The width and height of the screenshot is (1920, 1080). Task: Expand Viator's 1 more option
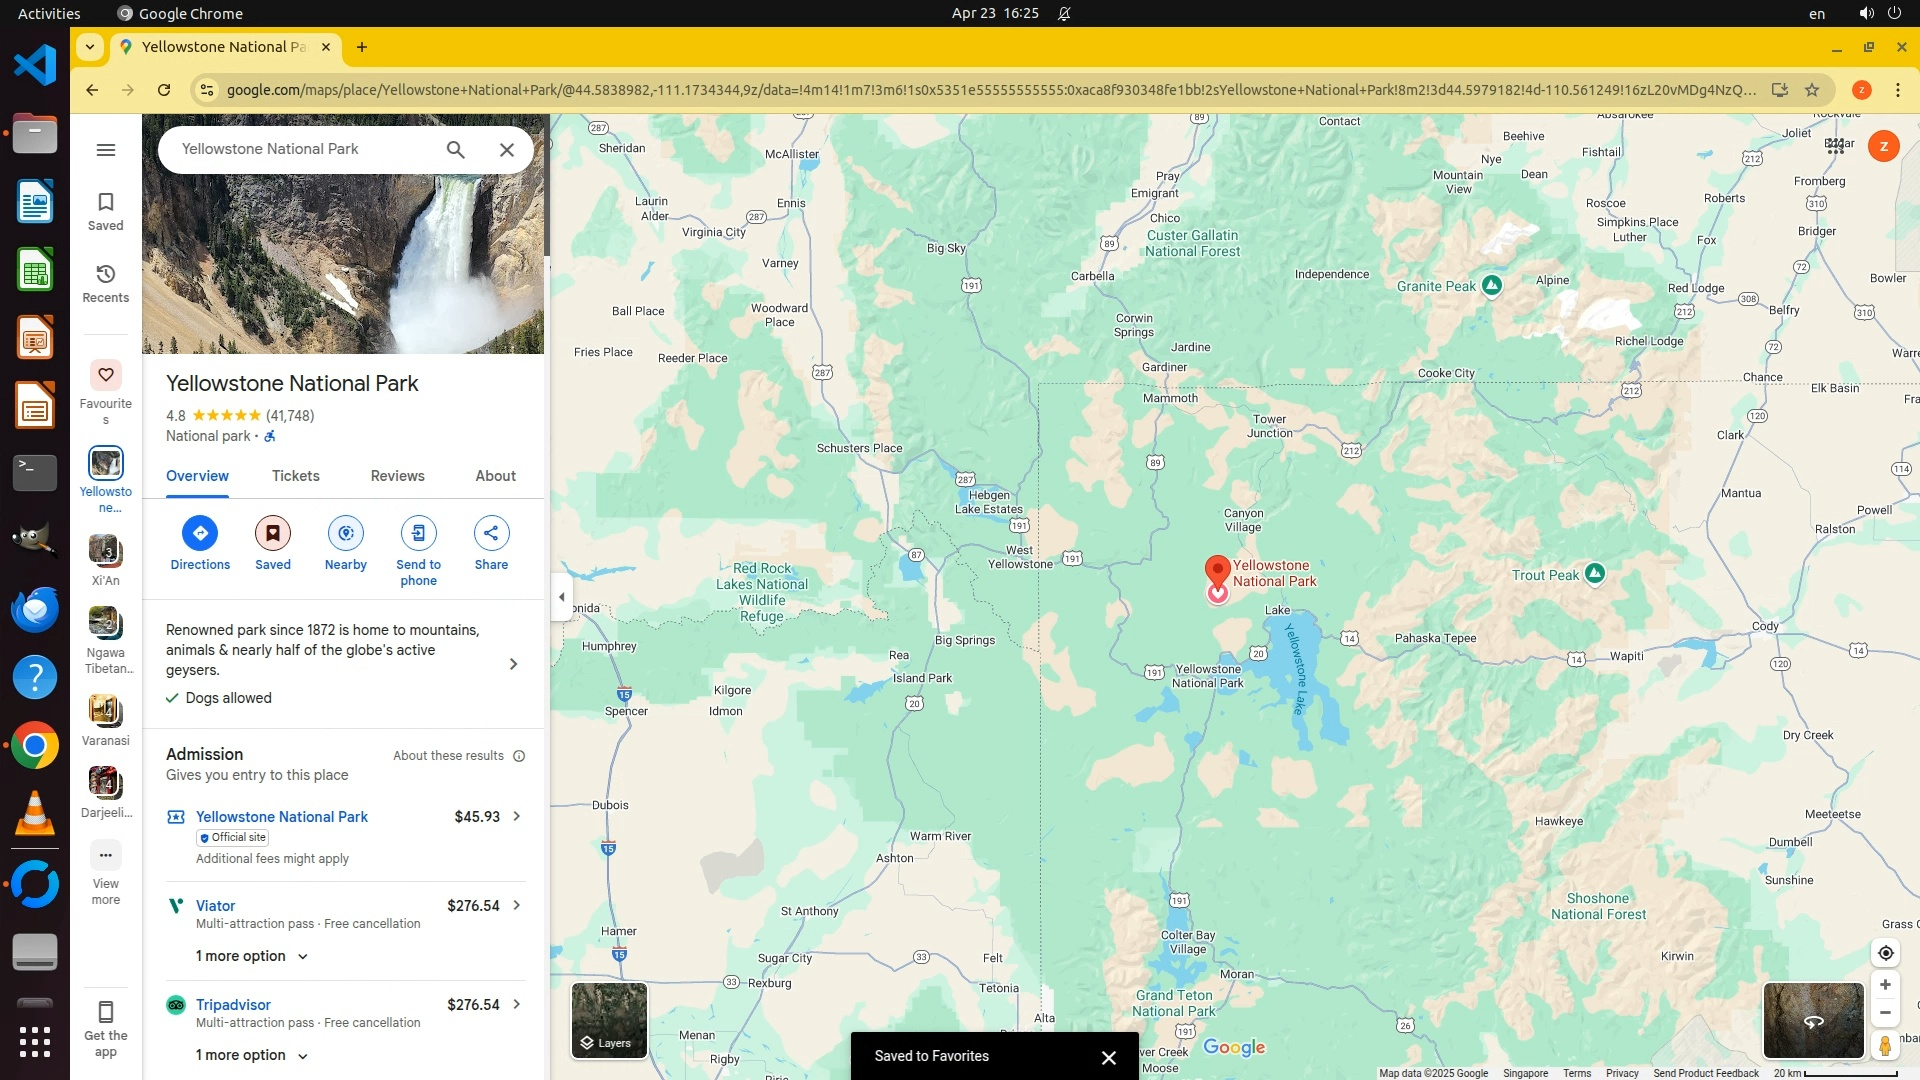[251, 956]
